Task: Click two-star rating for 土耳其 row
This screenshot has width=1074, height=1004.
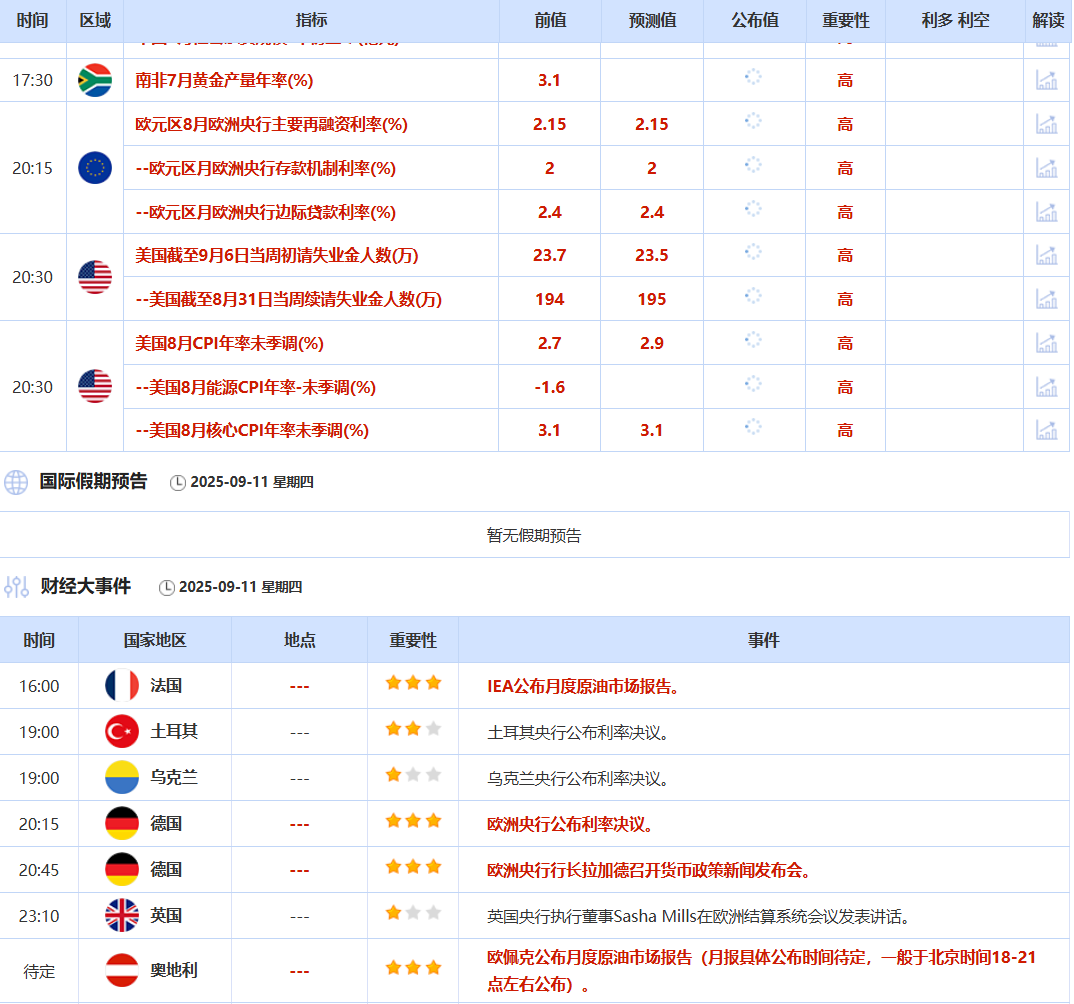Action: tap(413, 729)
